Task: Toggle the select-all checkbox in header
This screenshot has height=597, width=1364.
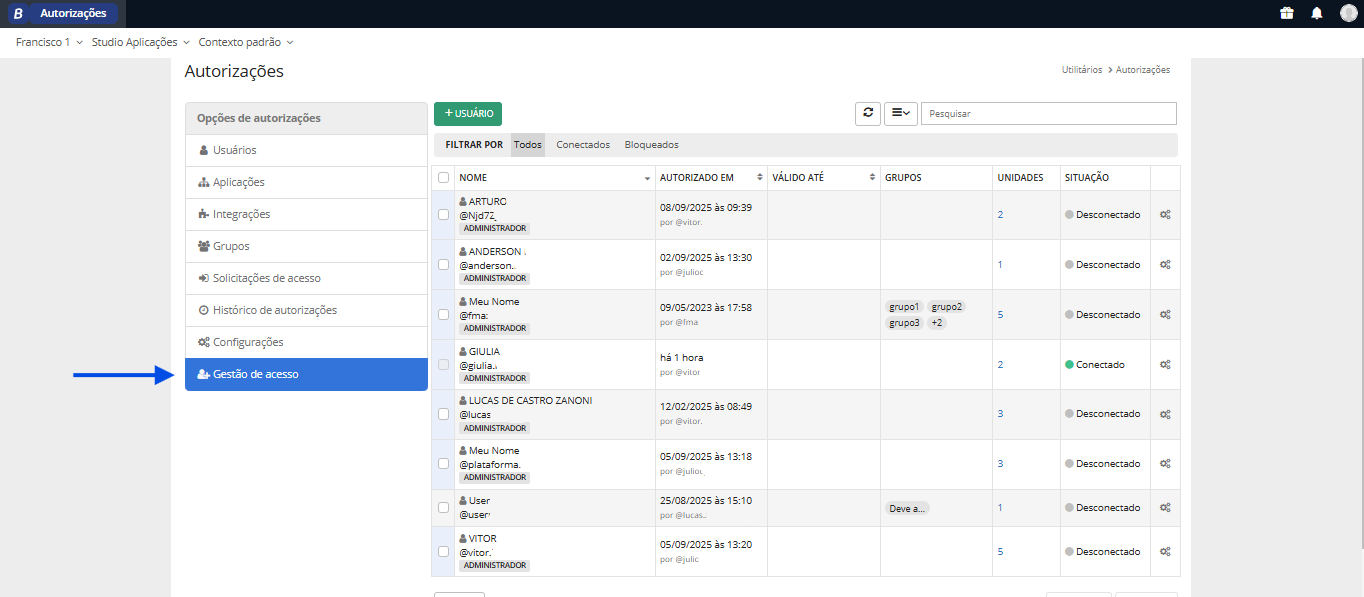Action: click(x=444, y=178)
